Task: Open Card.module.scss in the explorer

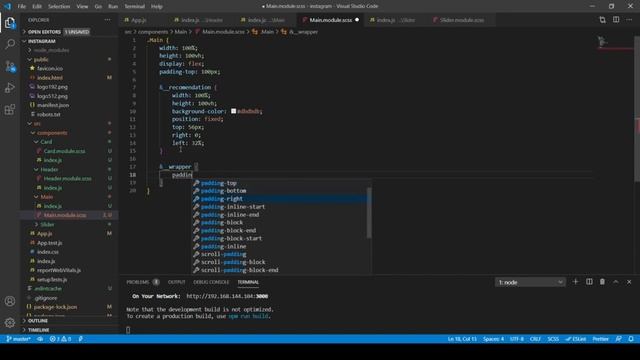Action: tap(64, 151)
